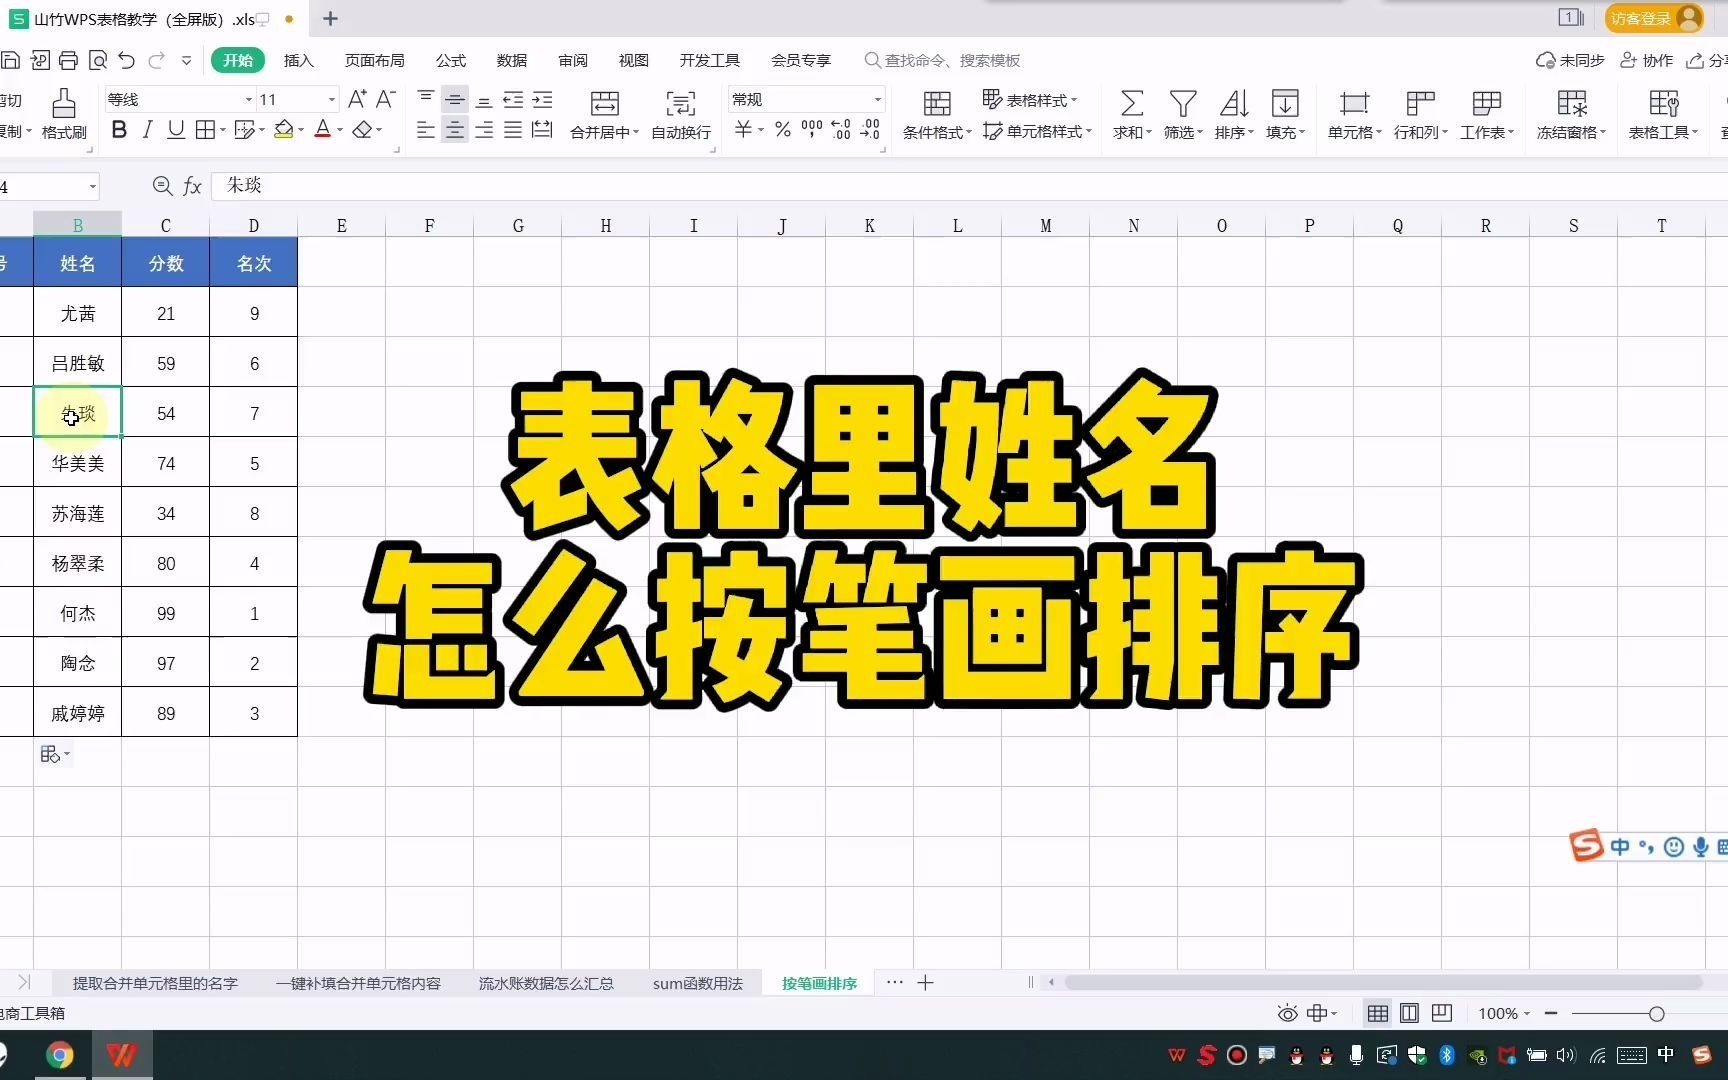Open the 视图 (View) ribbon tab
Image resolution: width=1728 pixels, height=1080 pixels.
coord(634,60)
